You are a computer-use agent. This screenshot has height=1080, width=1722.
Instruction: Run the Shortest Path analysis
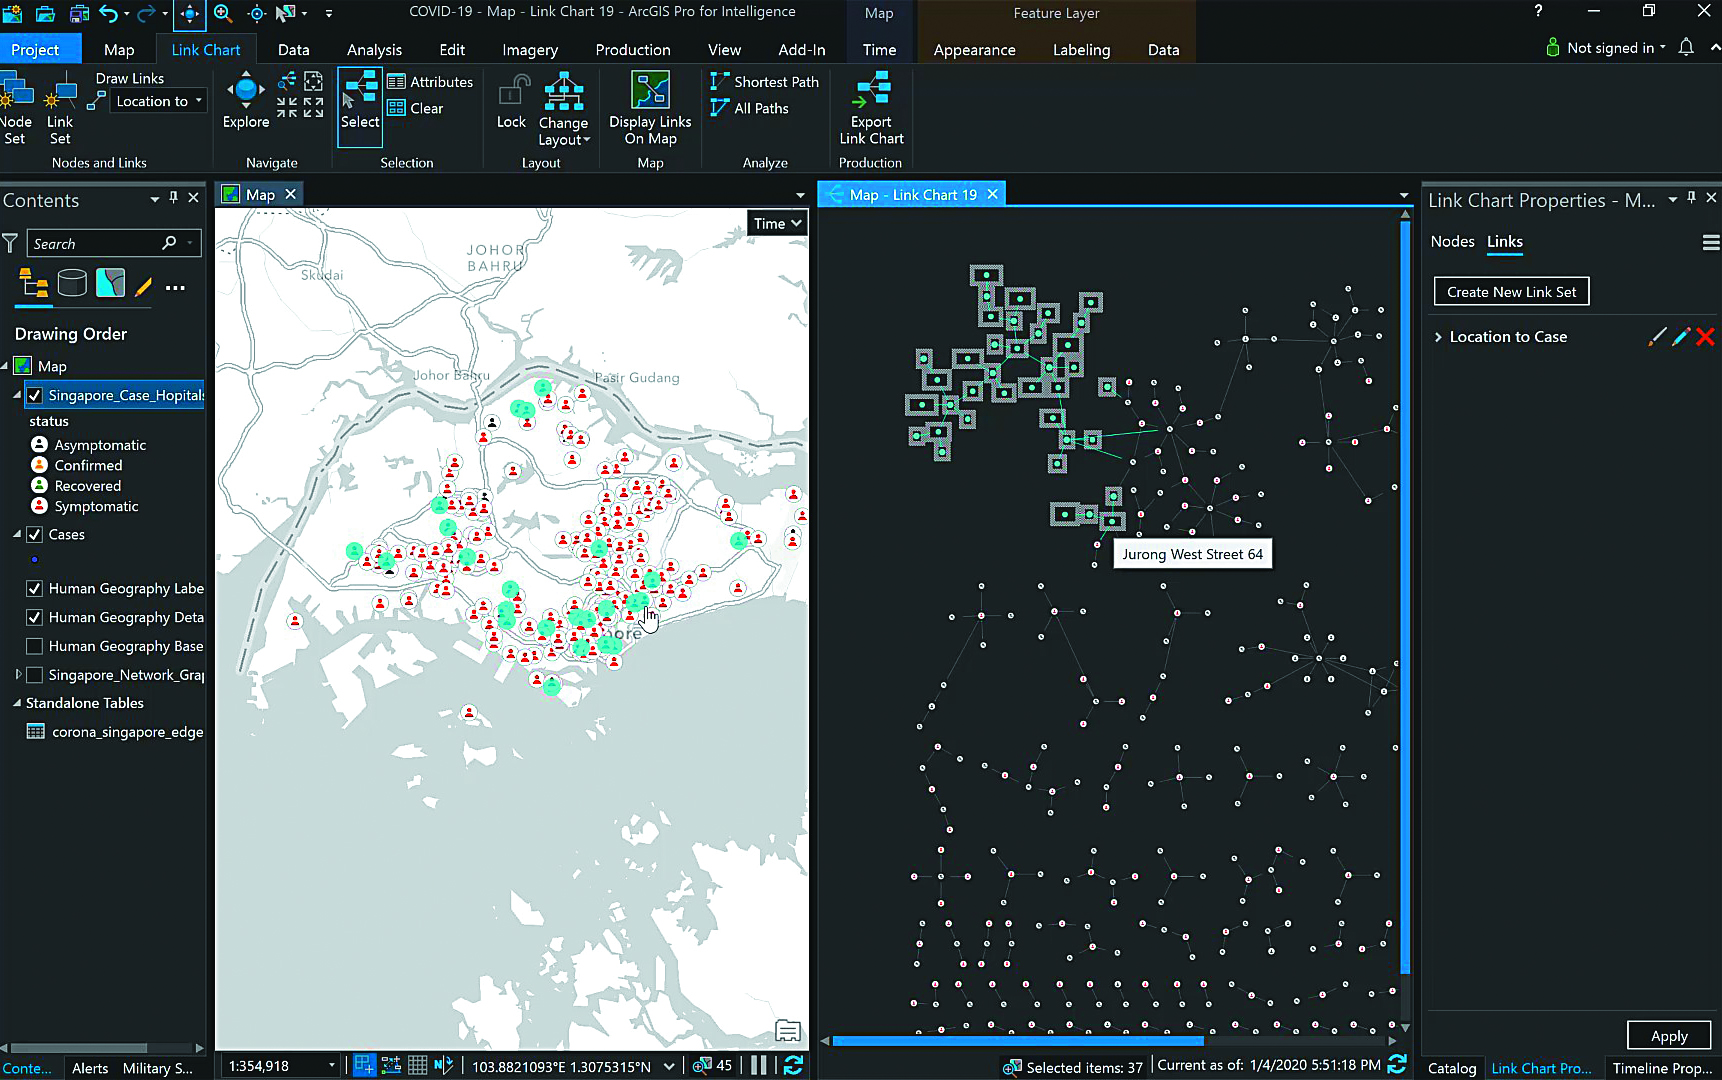tap(764, 82)
